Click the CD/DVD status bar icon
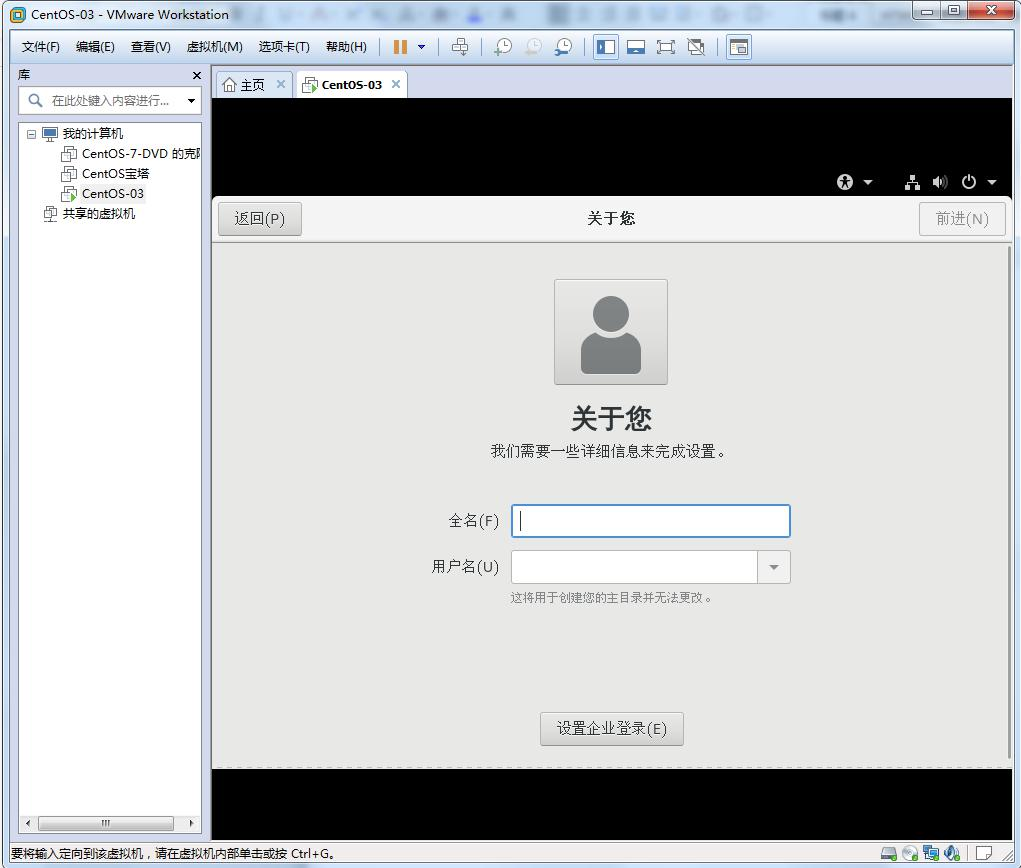The width and height of the screenshot is (1021, 868). [910, 853]
